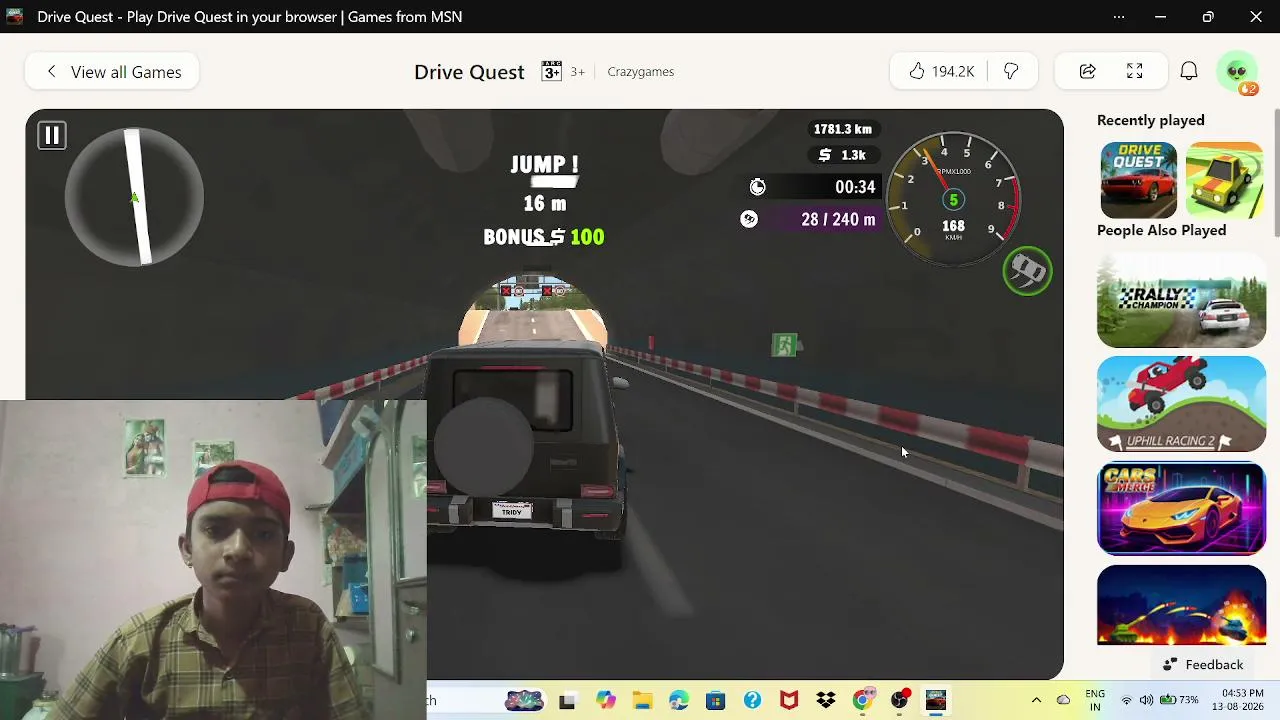
Task: Click the 00:34 timer value
Action: tap(855, 187)
